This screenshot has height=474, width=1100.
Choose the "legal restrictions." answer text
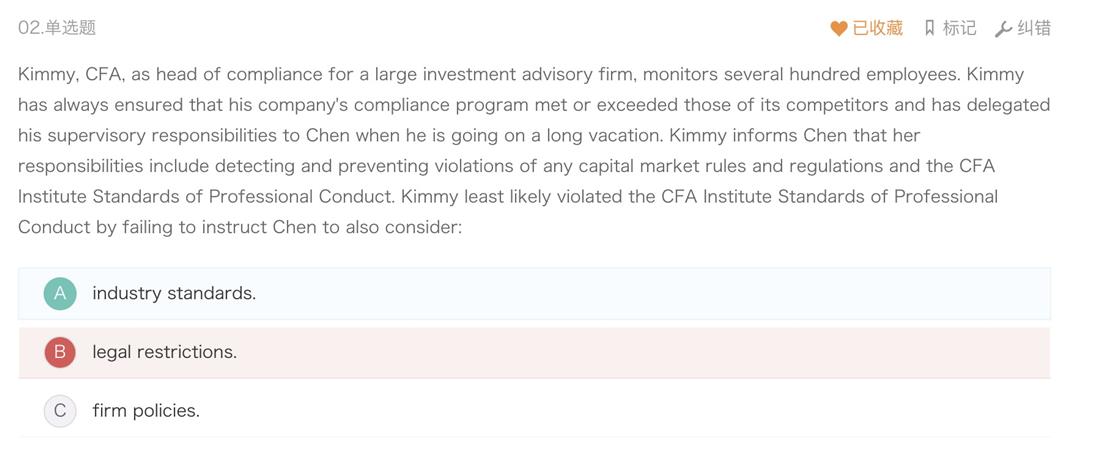pos(165,352)
